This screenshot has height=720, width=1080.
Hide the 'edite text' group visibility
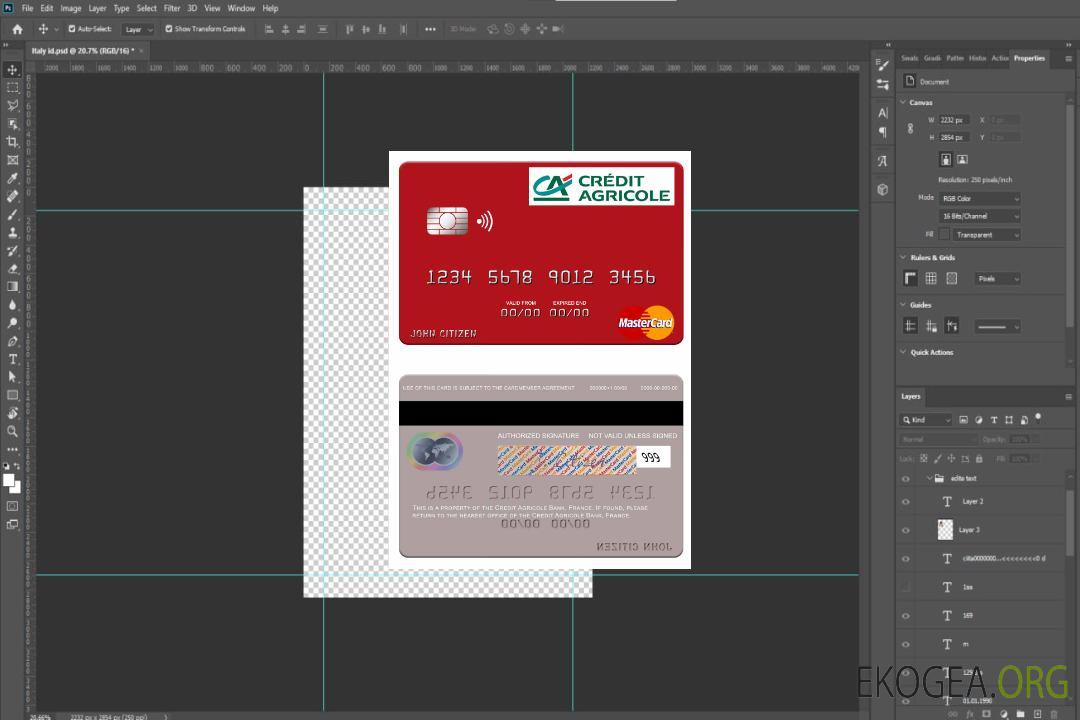click(906, 479)
